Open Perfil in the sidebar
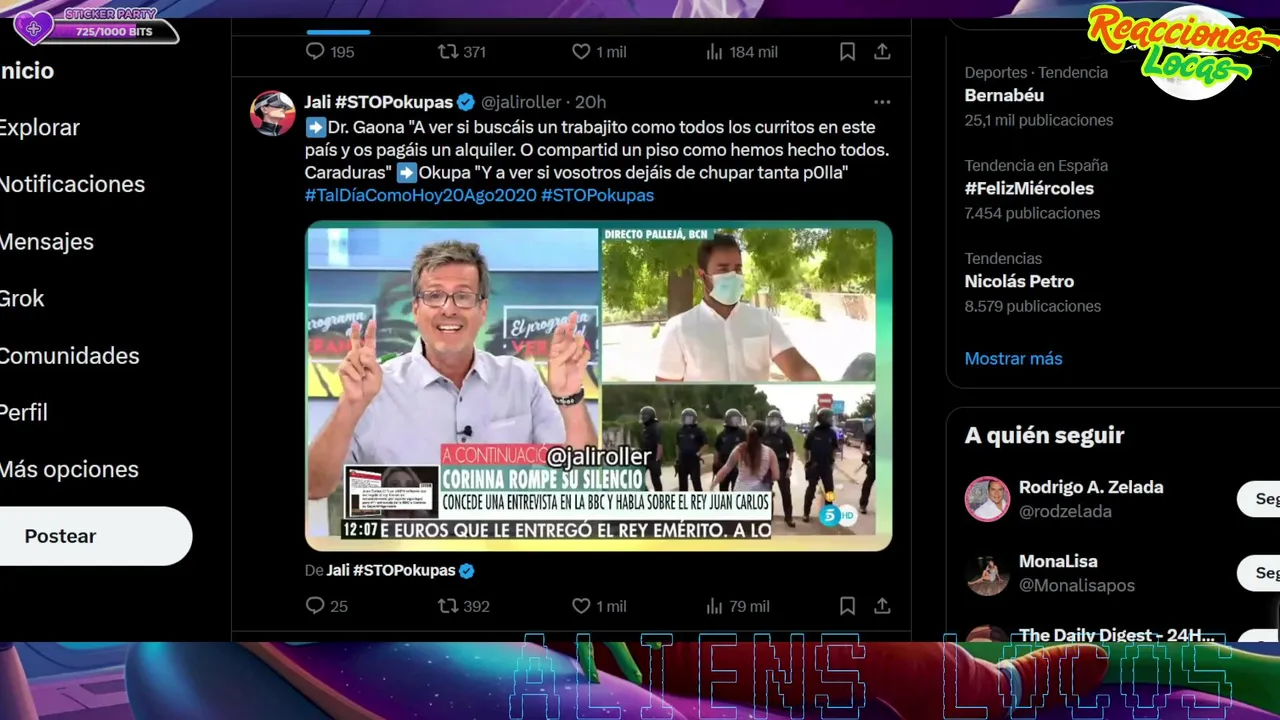This screenshot has width=1280, height=720. [24, 413]
